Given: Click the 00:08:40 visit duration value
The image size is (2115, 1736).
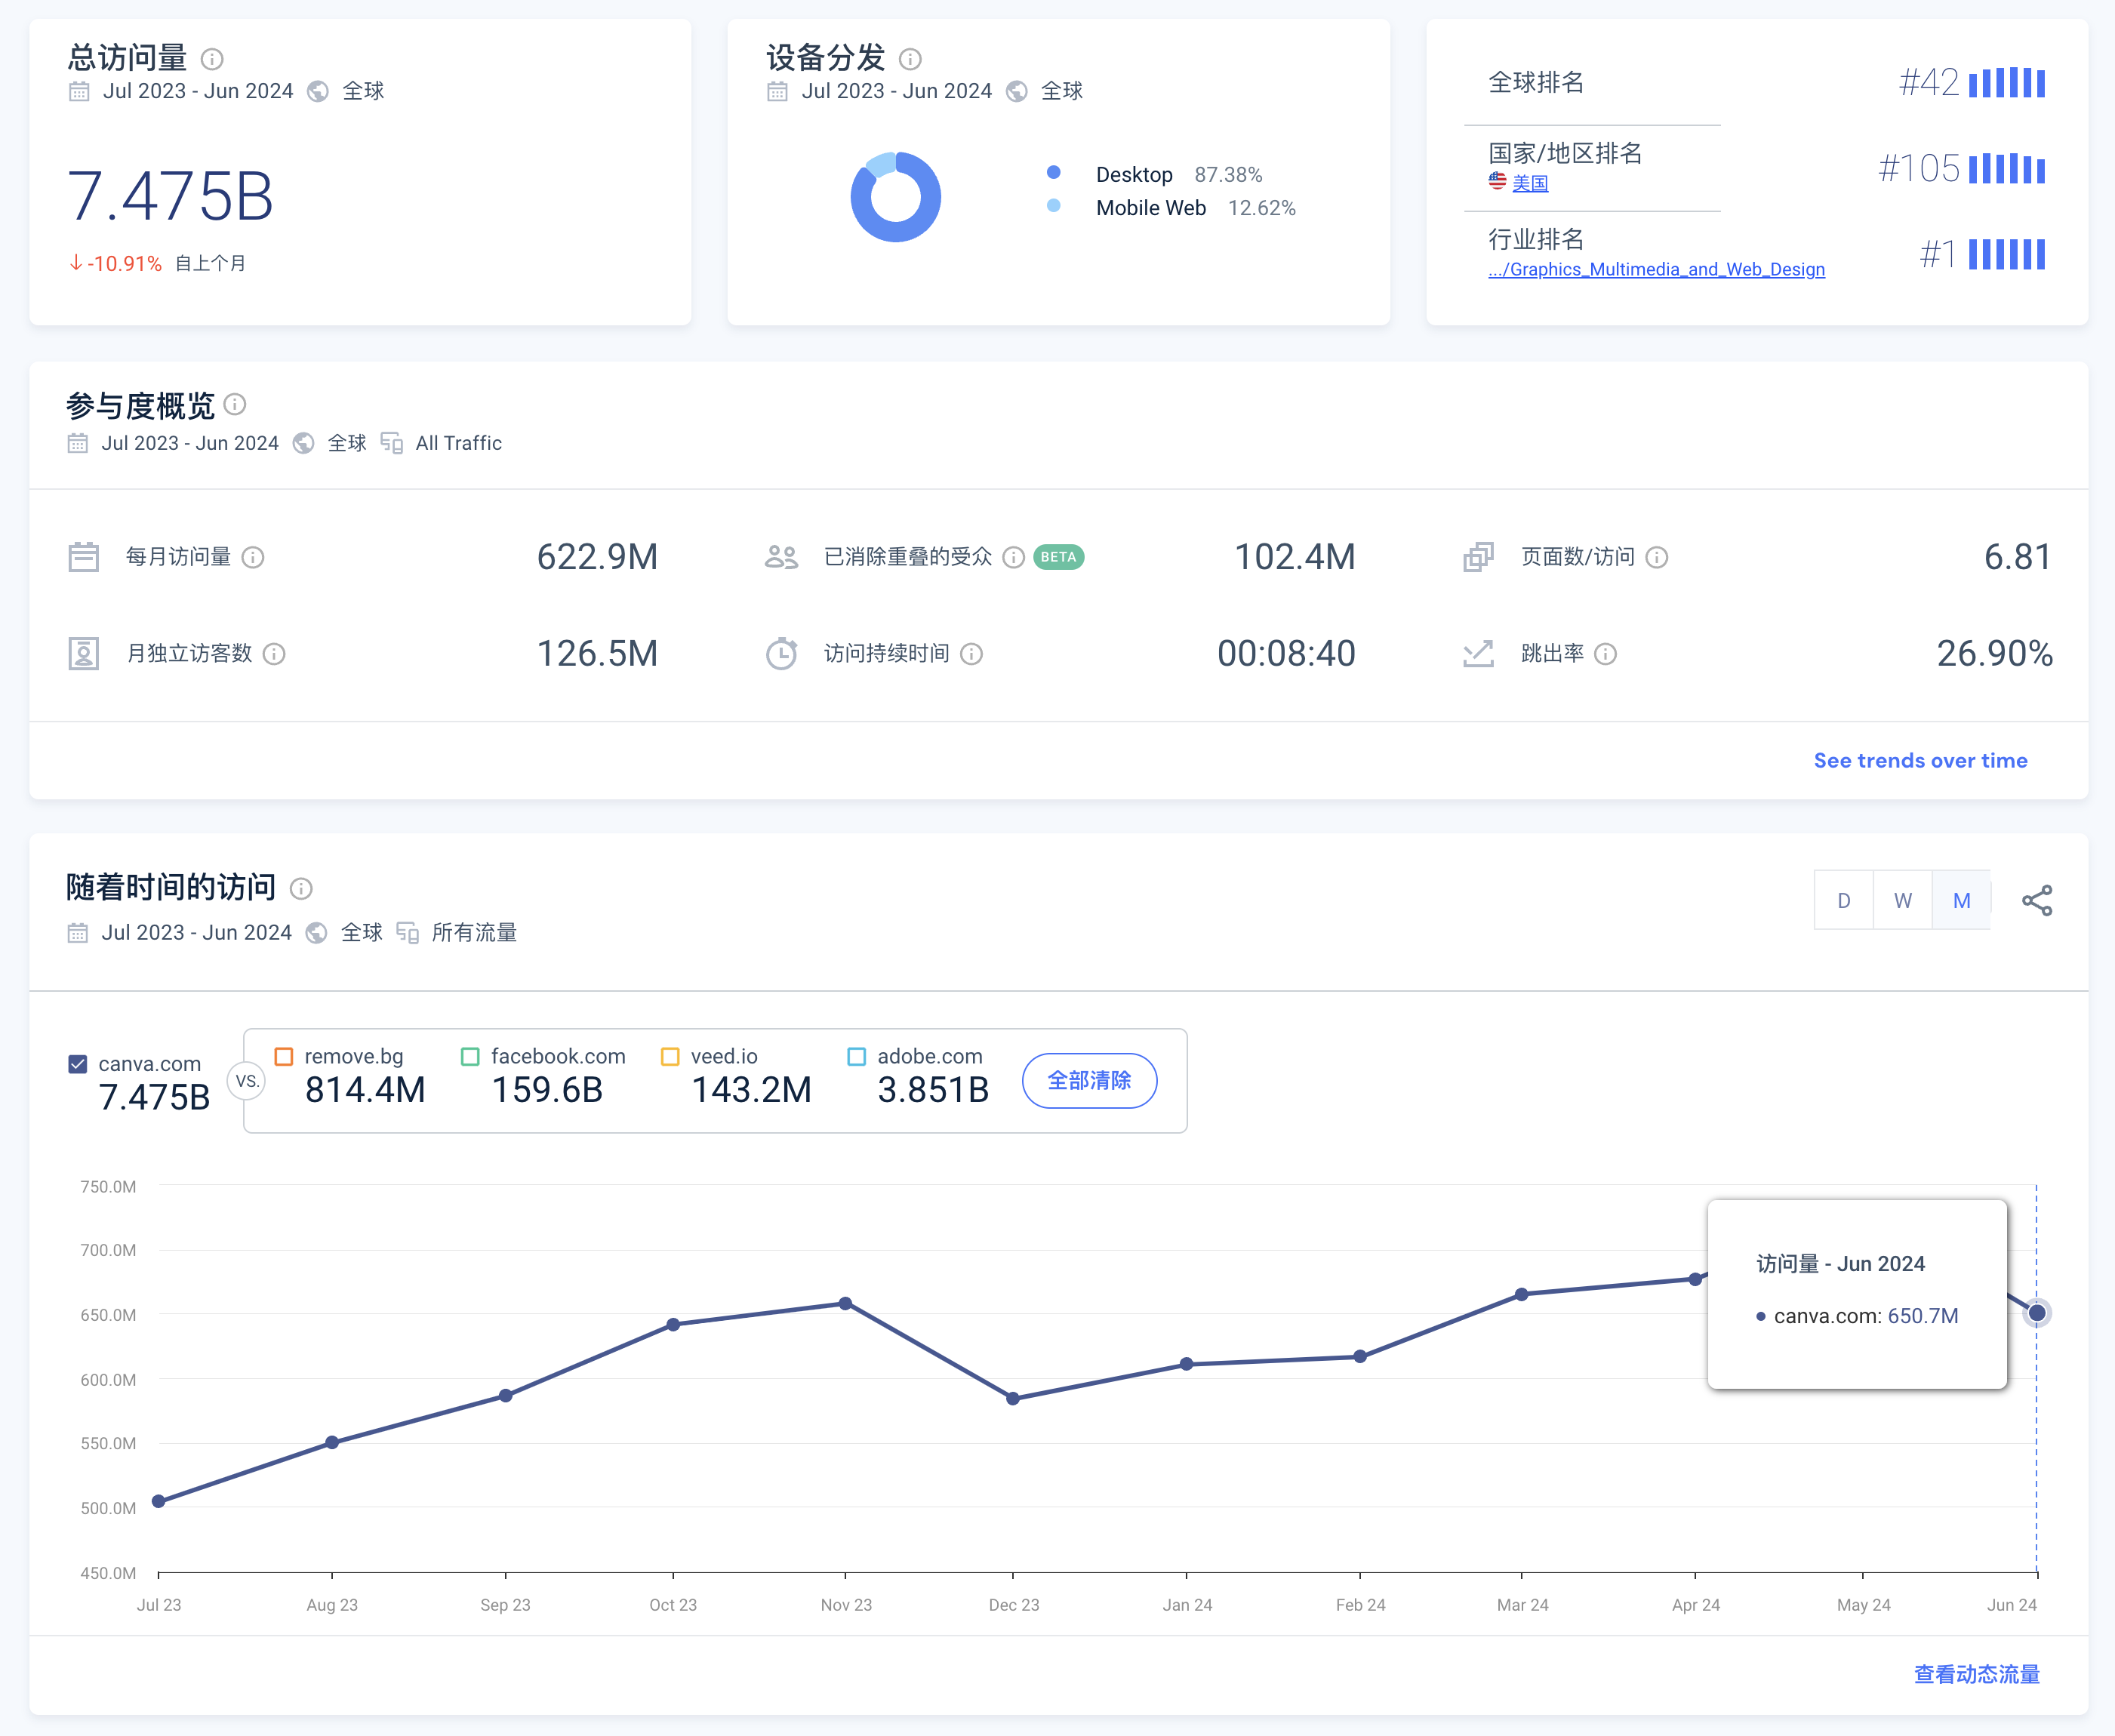Looking at the screenshot, I should pyautogui.click(x=1286, y=654).
